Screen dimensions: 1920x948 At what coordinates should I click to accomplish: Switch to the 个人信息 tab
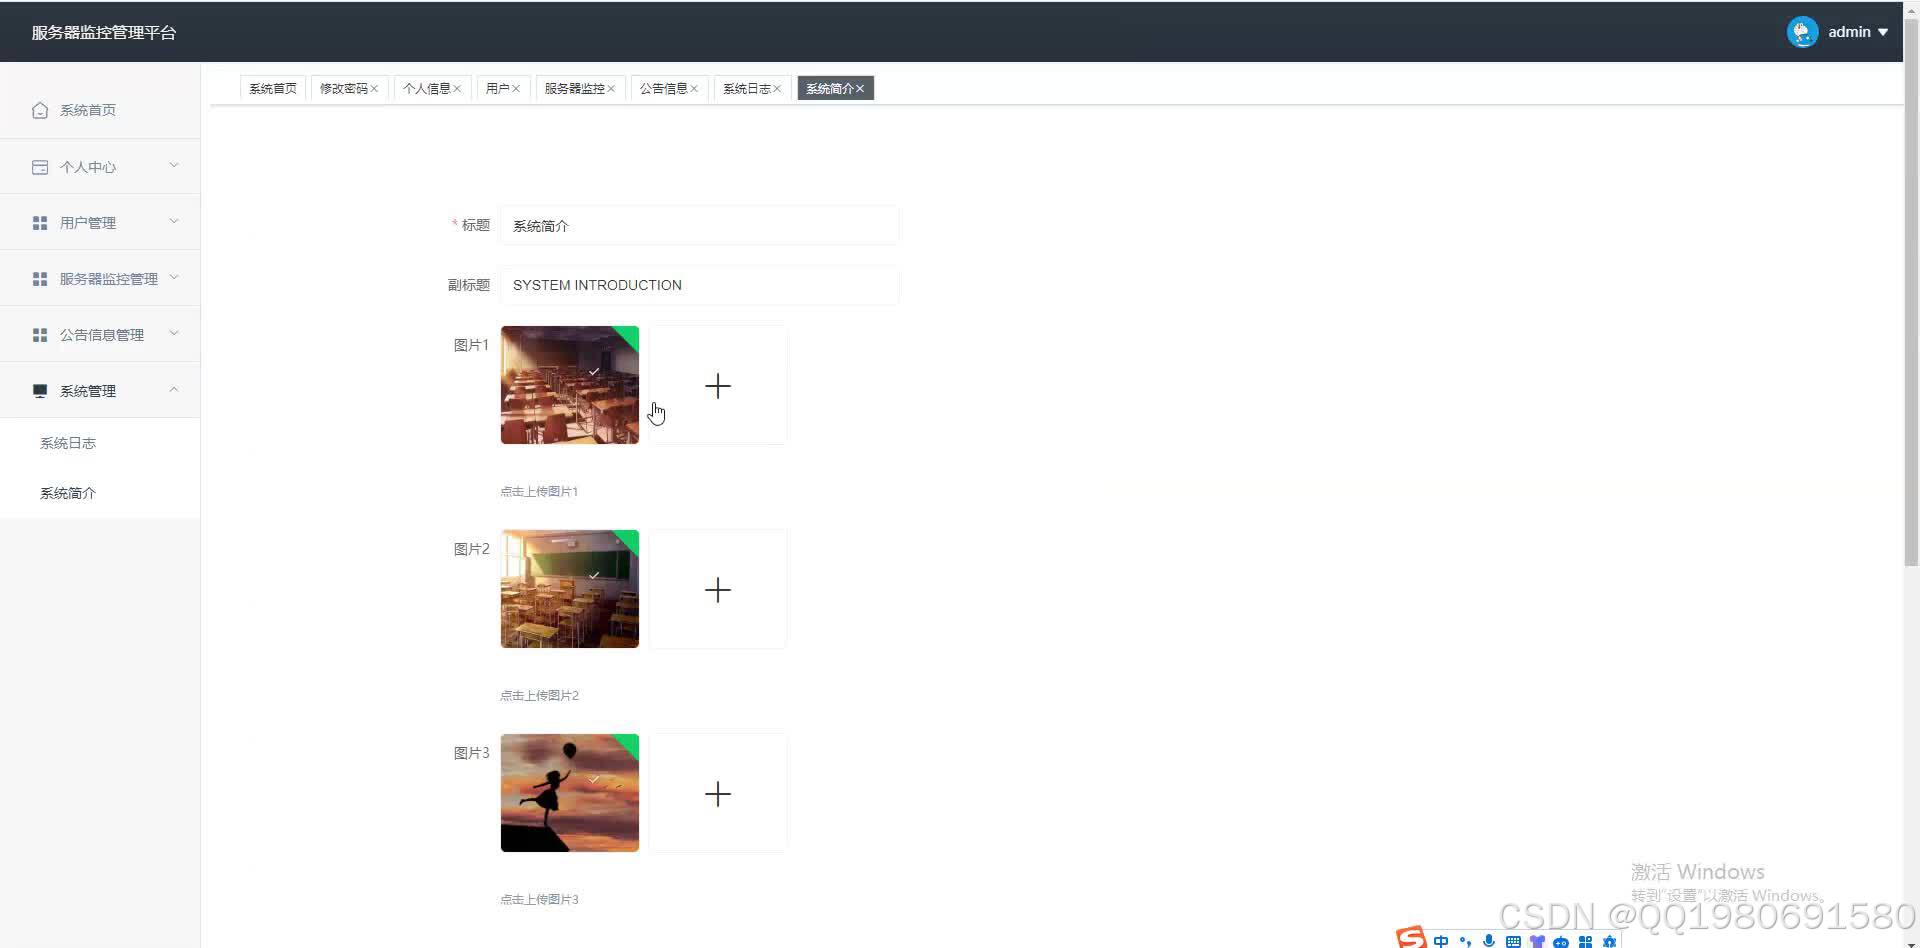tap(426, 89)
